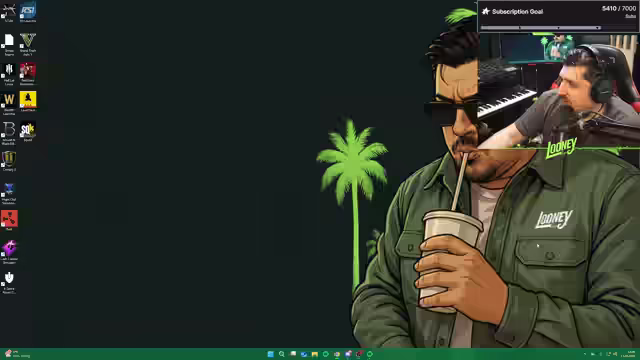This screenshot has height=360, width=640.
Task: Open File Explorer from the taskbar
Action: (x=315, y=354)
